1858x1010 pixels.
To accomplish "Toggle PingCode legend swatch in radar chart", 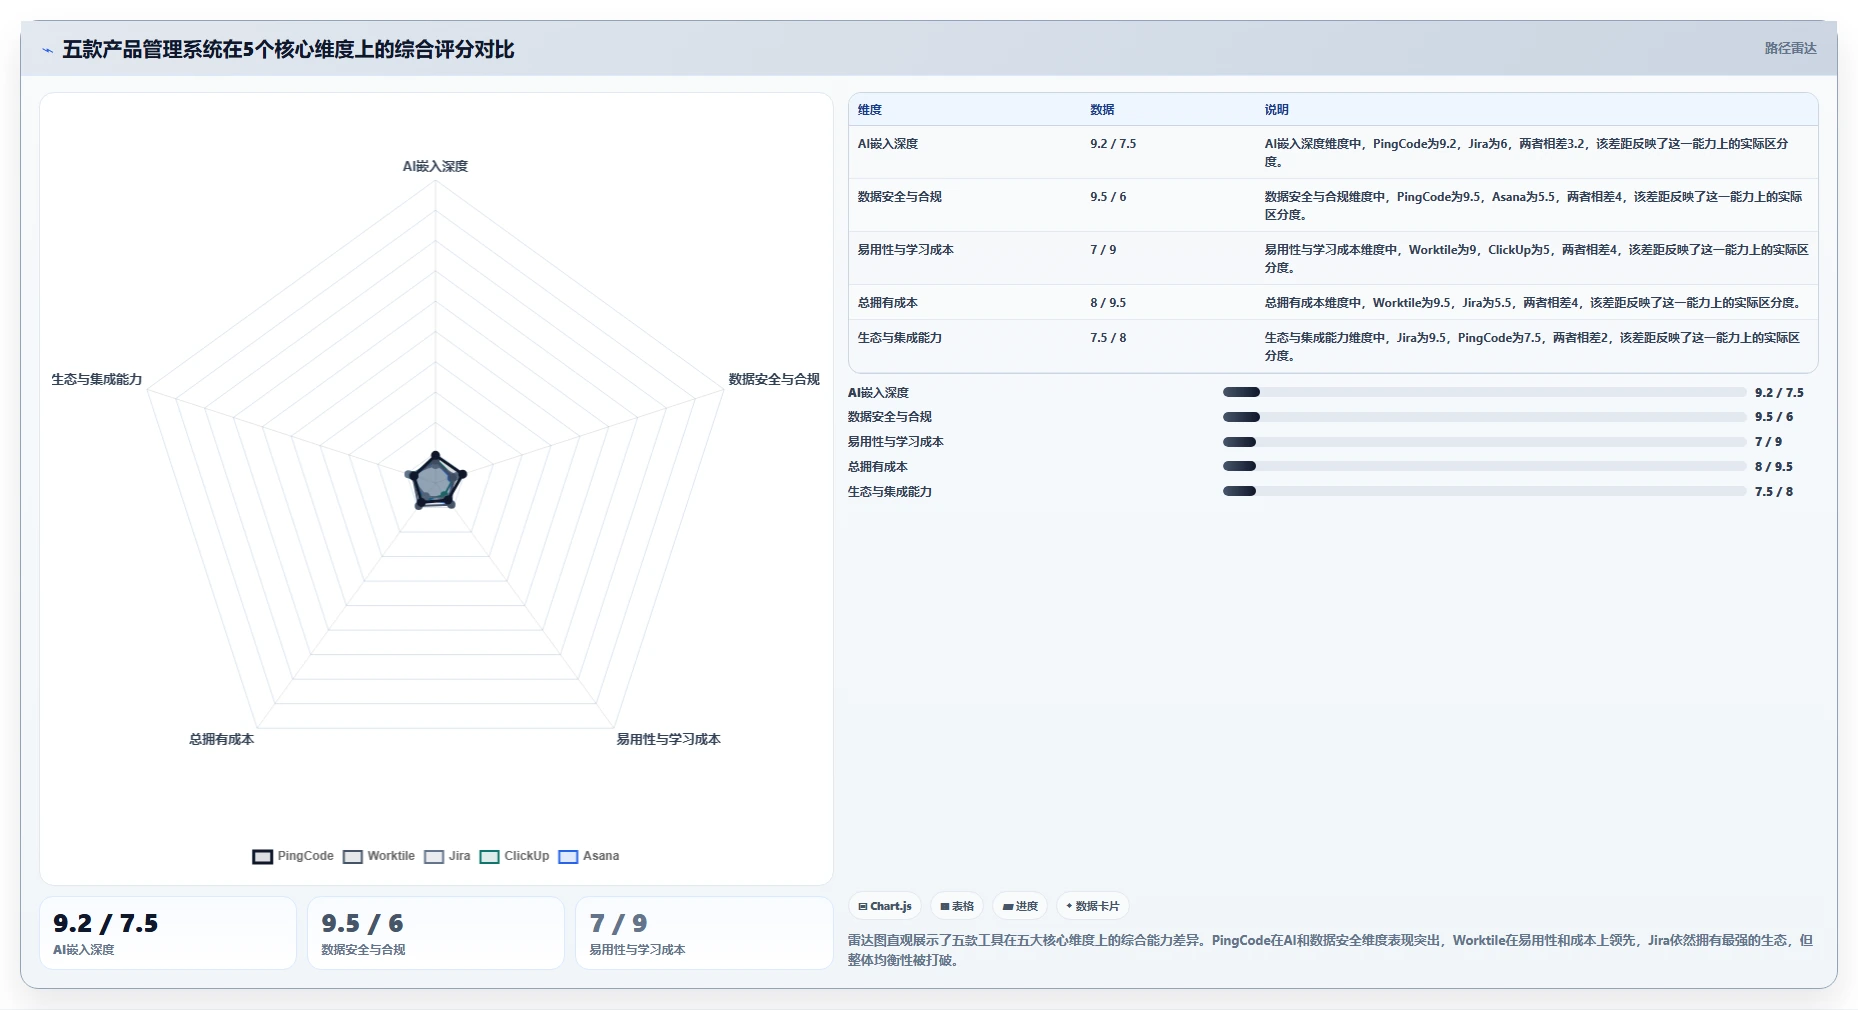I will click(x=262, y=857).
